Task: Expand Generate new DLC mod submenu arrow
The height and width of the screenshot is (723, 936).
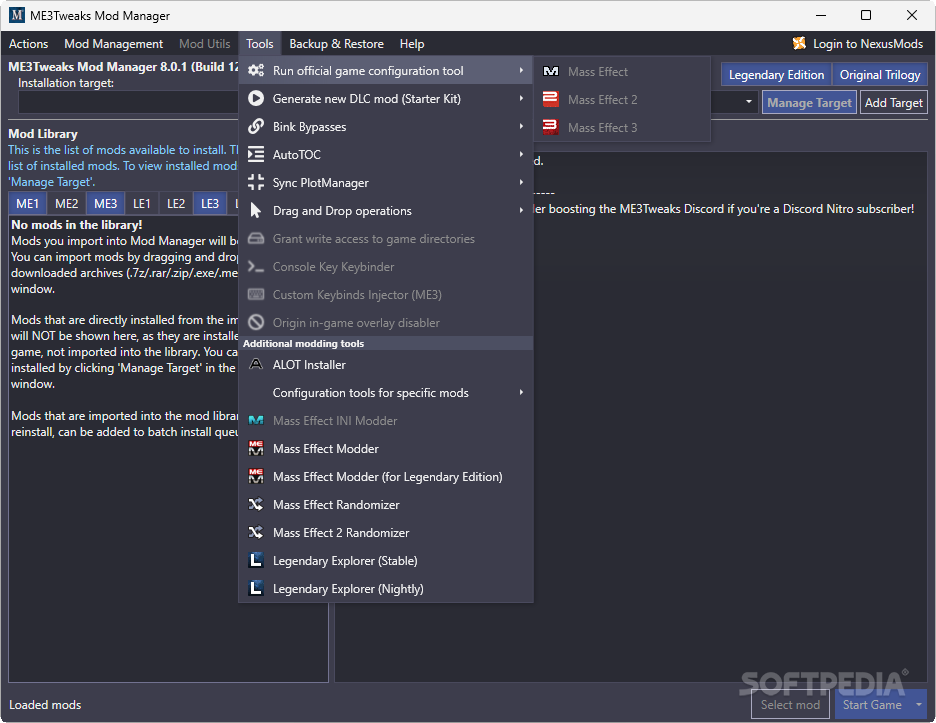Action: pyautogui.click(x=521, y=99)
